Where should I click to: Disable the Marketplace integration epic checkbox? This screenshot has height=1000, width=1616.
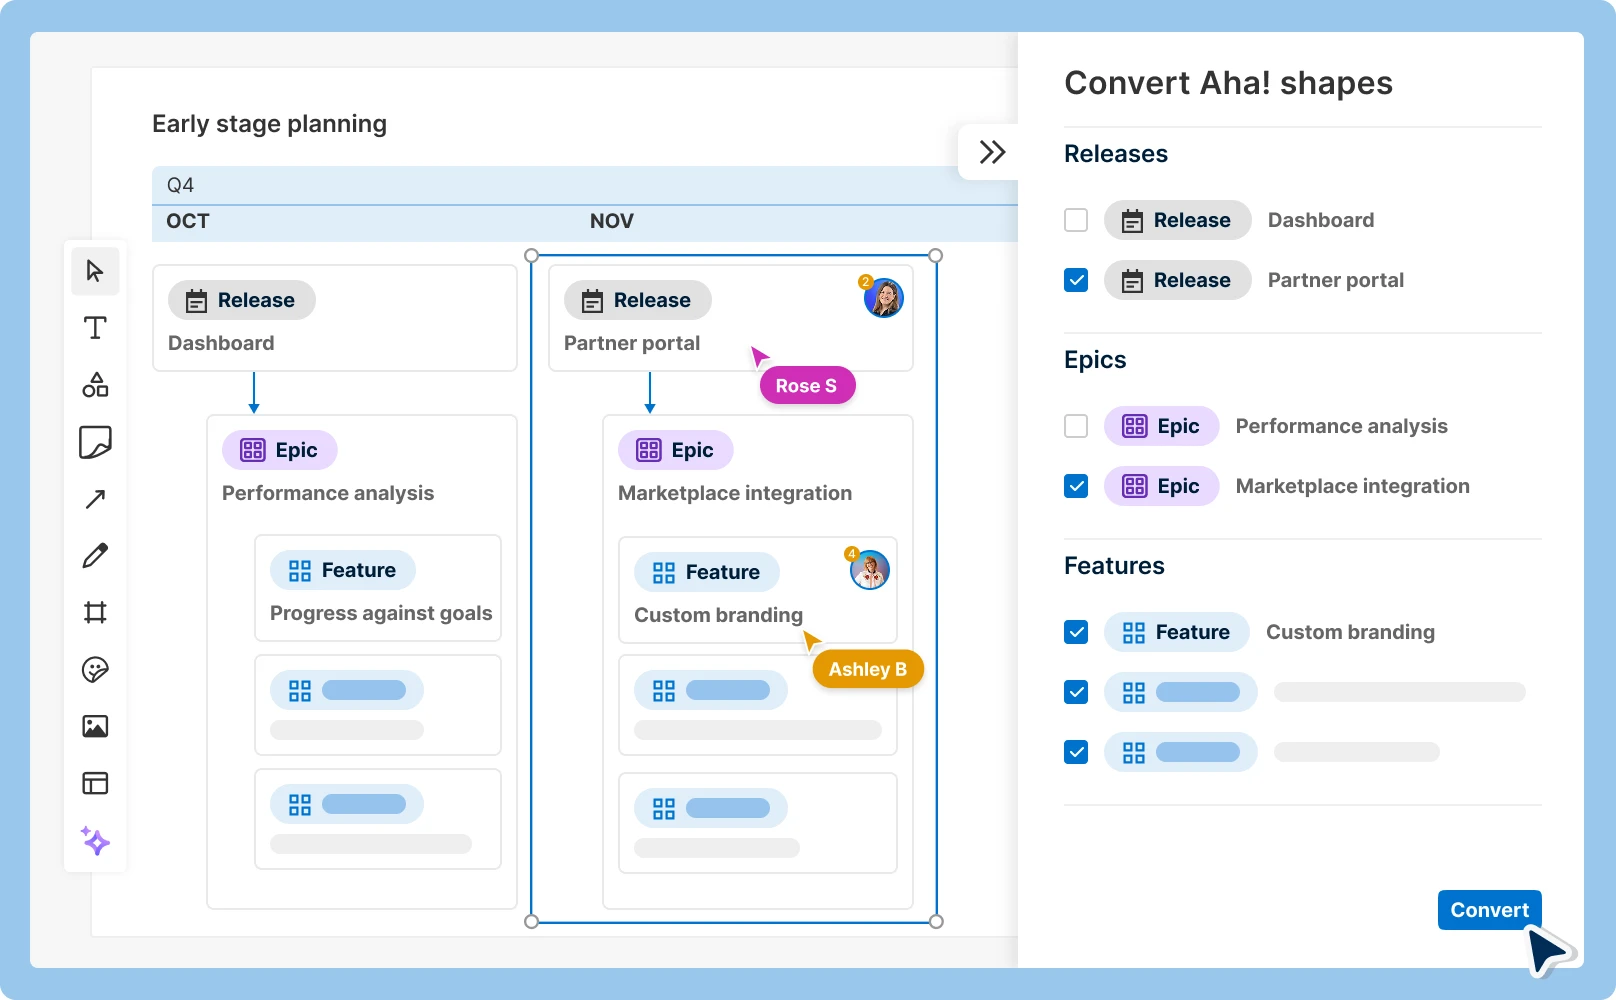click(1076, 486)
